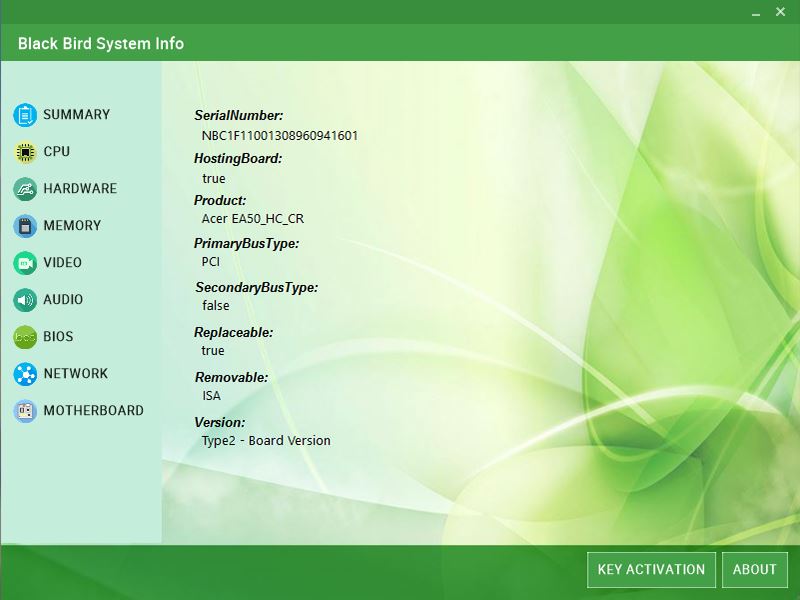Select the SUMMARY clipboard icon
The width and height of the screenshot is (800, 600).
[x=26, y=115]
